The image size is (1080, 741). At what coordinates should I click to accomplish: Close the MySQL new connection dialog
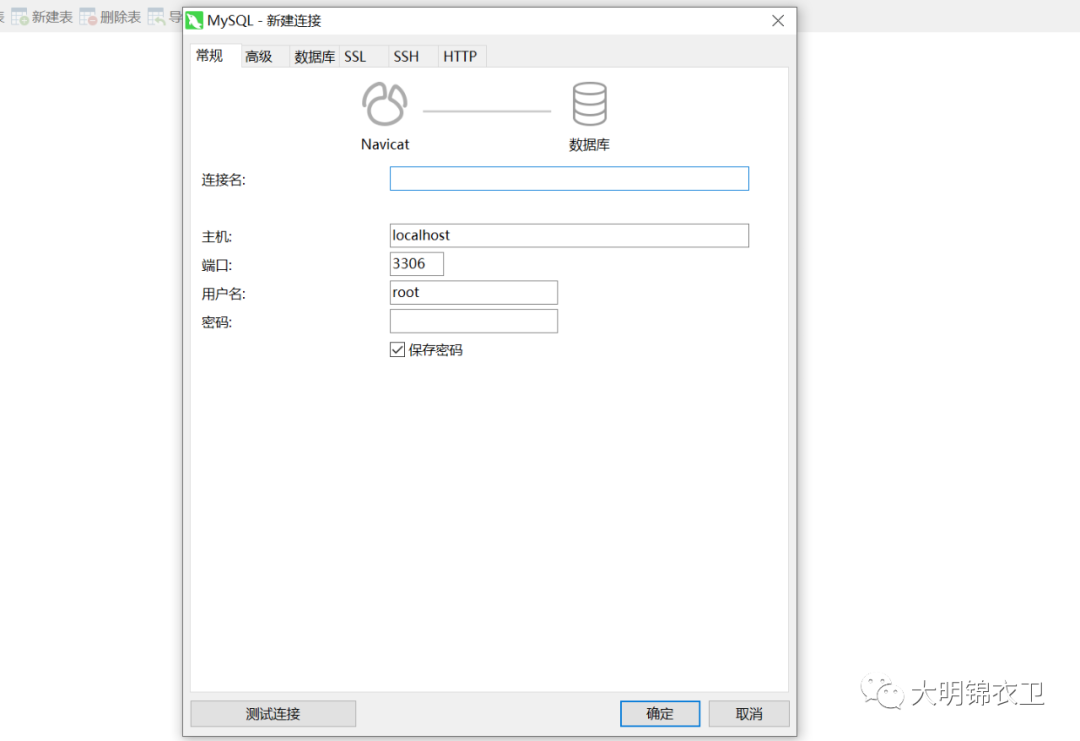pos(778,21)
